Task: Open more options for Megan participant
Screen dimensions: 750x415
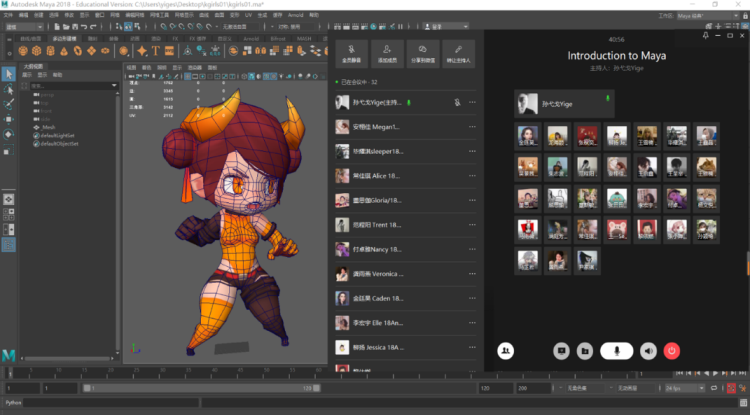Action: tap(472, 127)
